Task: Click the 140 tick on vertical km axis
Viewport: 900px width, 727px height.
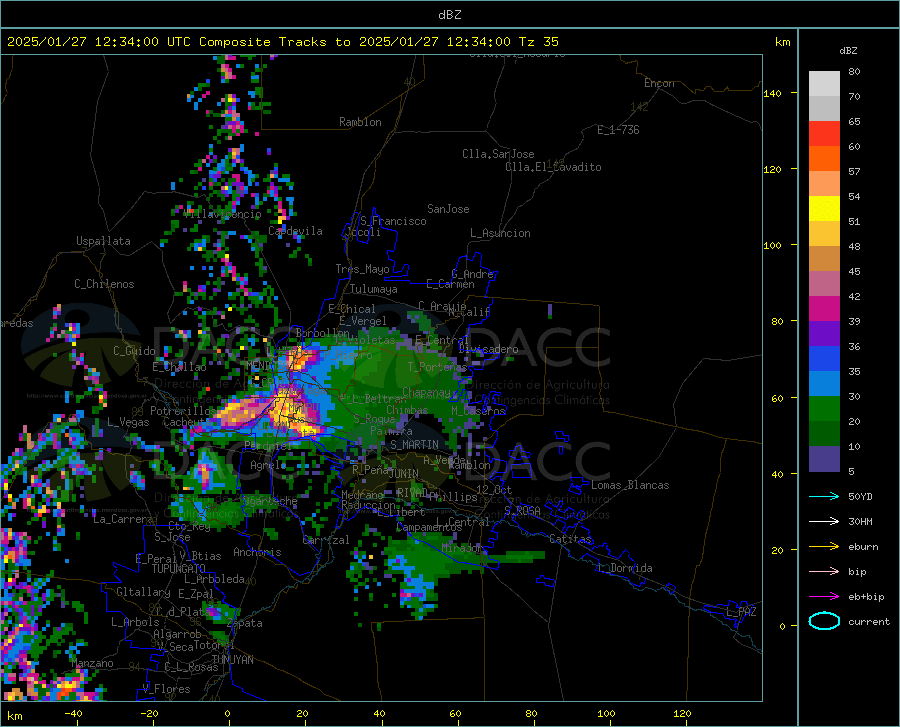Action: pos(772,93)
